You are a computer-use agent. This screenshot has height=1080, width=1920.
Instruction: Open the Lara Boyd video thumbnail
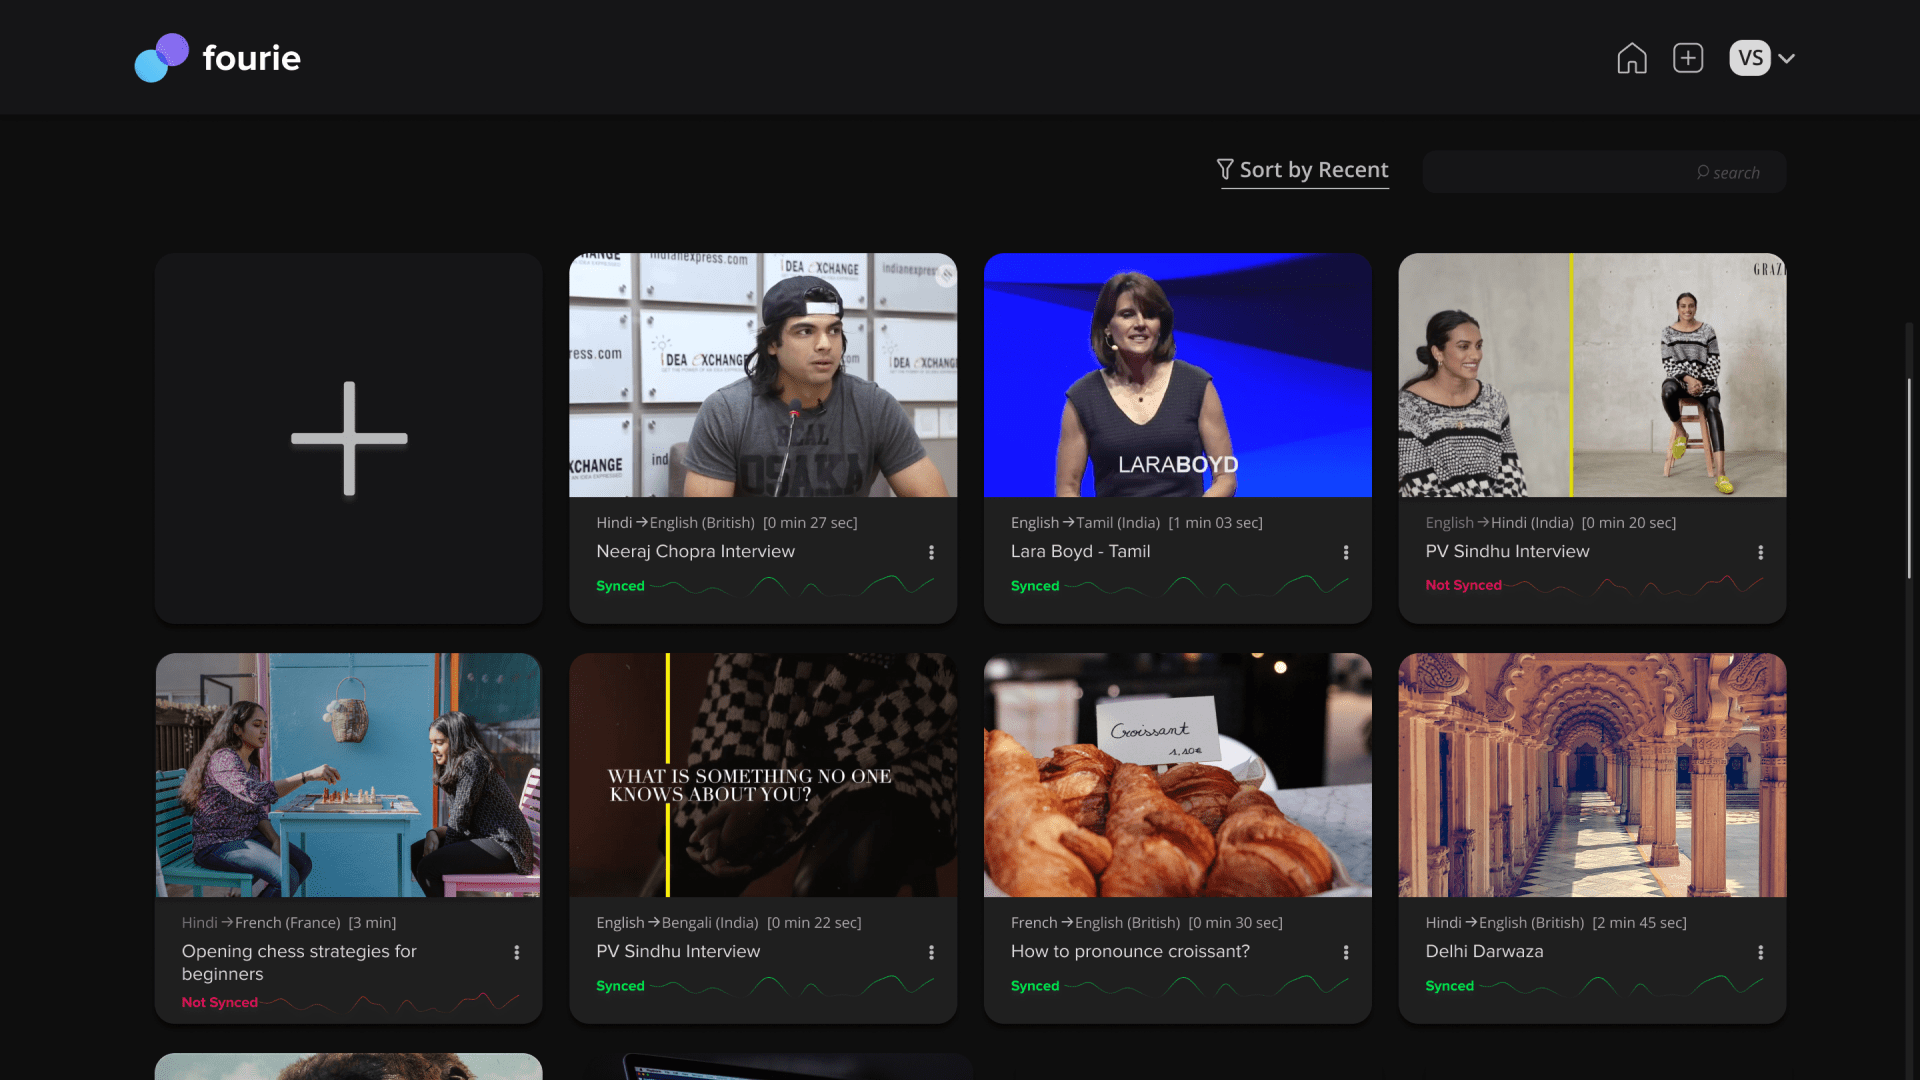coord(1177,375)
